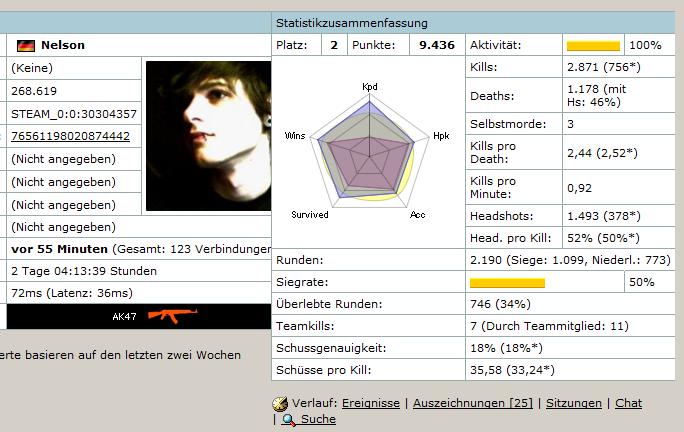684x432 pixels.
Task: Click the Kpd label on radar chart
Action: pyautogui.click(x=370, y=87)
